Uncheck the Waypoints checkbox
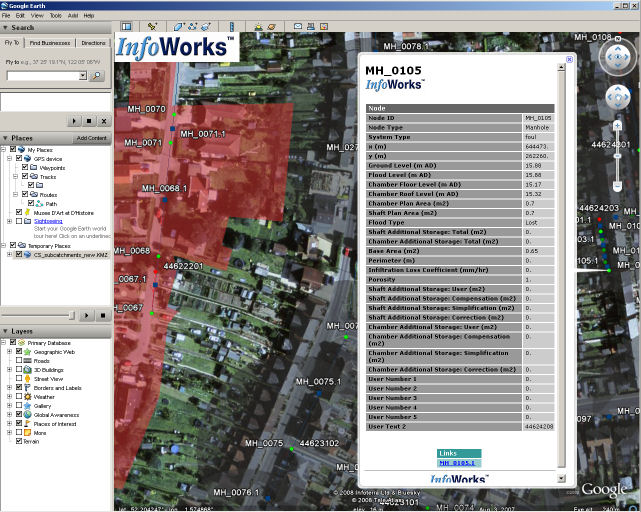This screenshot has height=512, width=641. (x=25, y=167)
